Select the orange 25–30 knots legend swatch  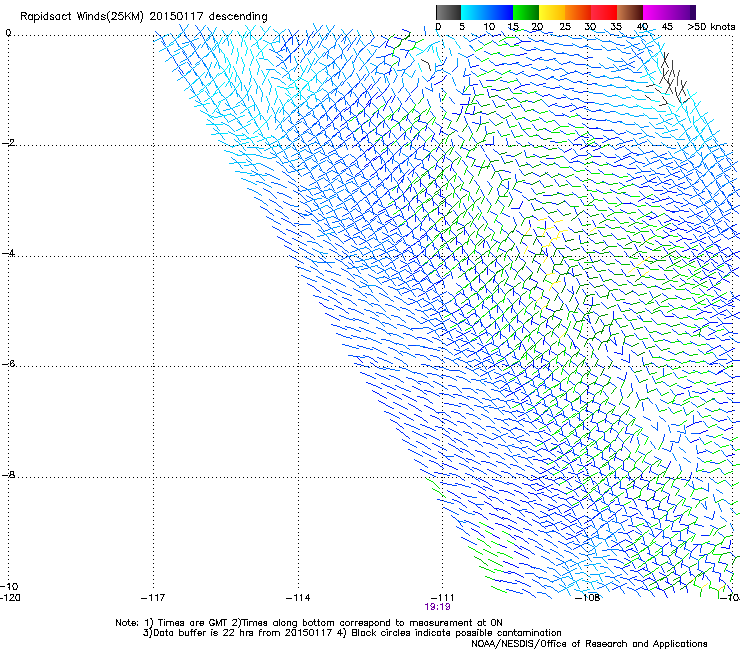click(578, 12)
